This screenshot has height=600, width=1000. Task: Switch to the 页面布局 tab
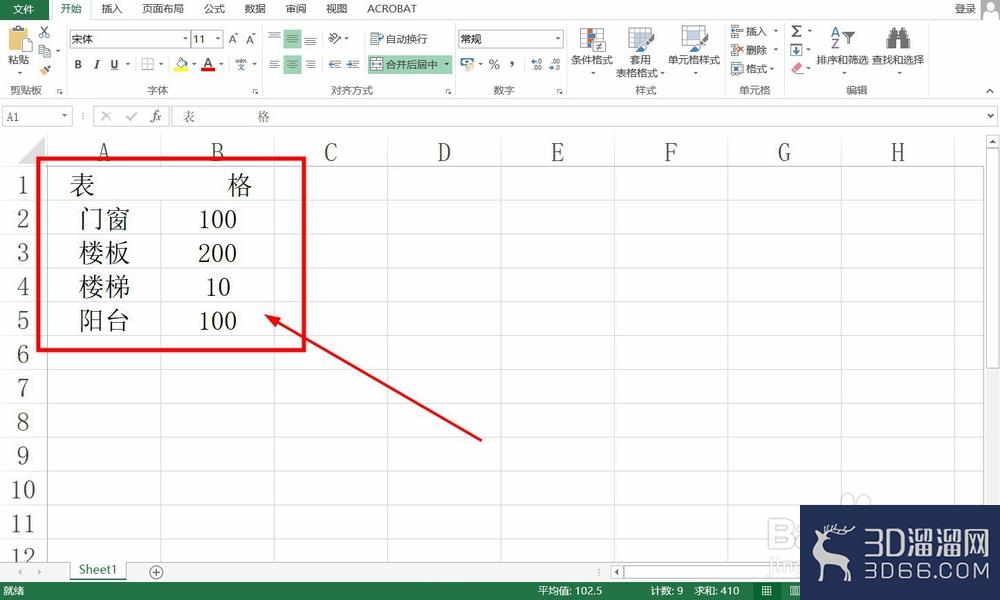163,9
